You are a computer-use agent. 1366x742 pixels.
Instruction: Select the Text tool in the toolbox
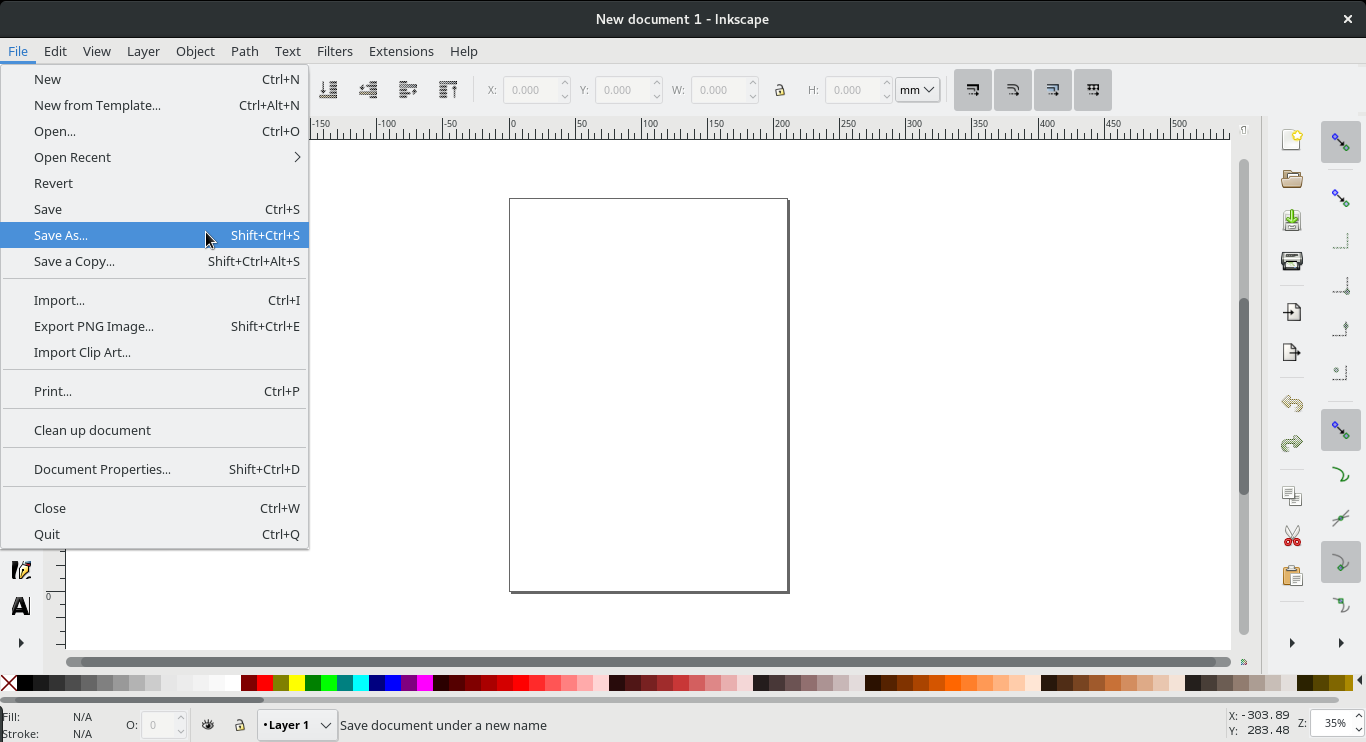[x=20, y=605]
